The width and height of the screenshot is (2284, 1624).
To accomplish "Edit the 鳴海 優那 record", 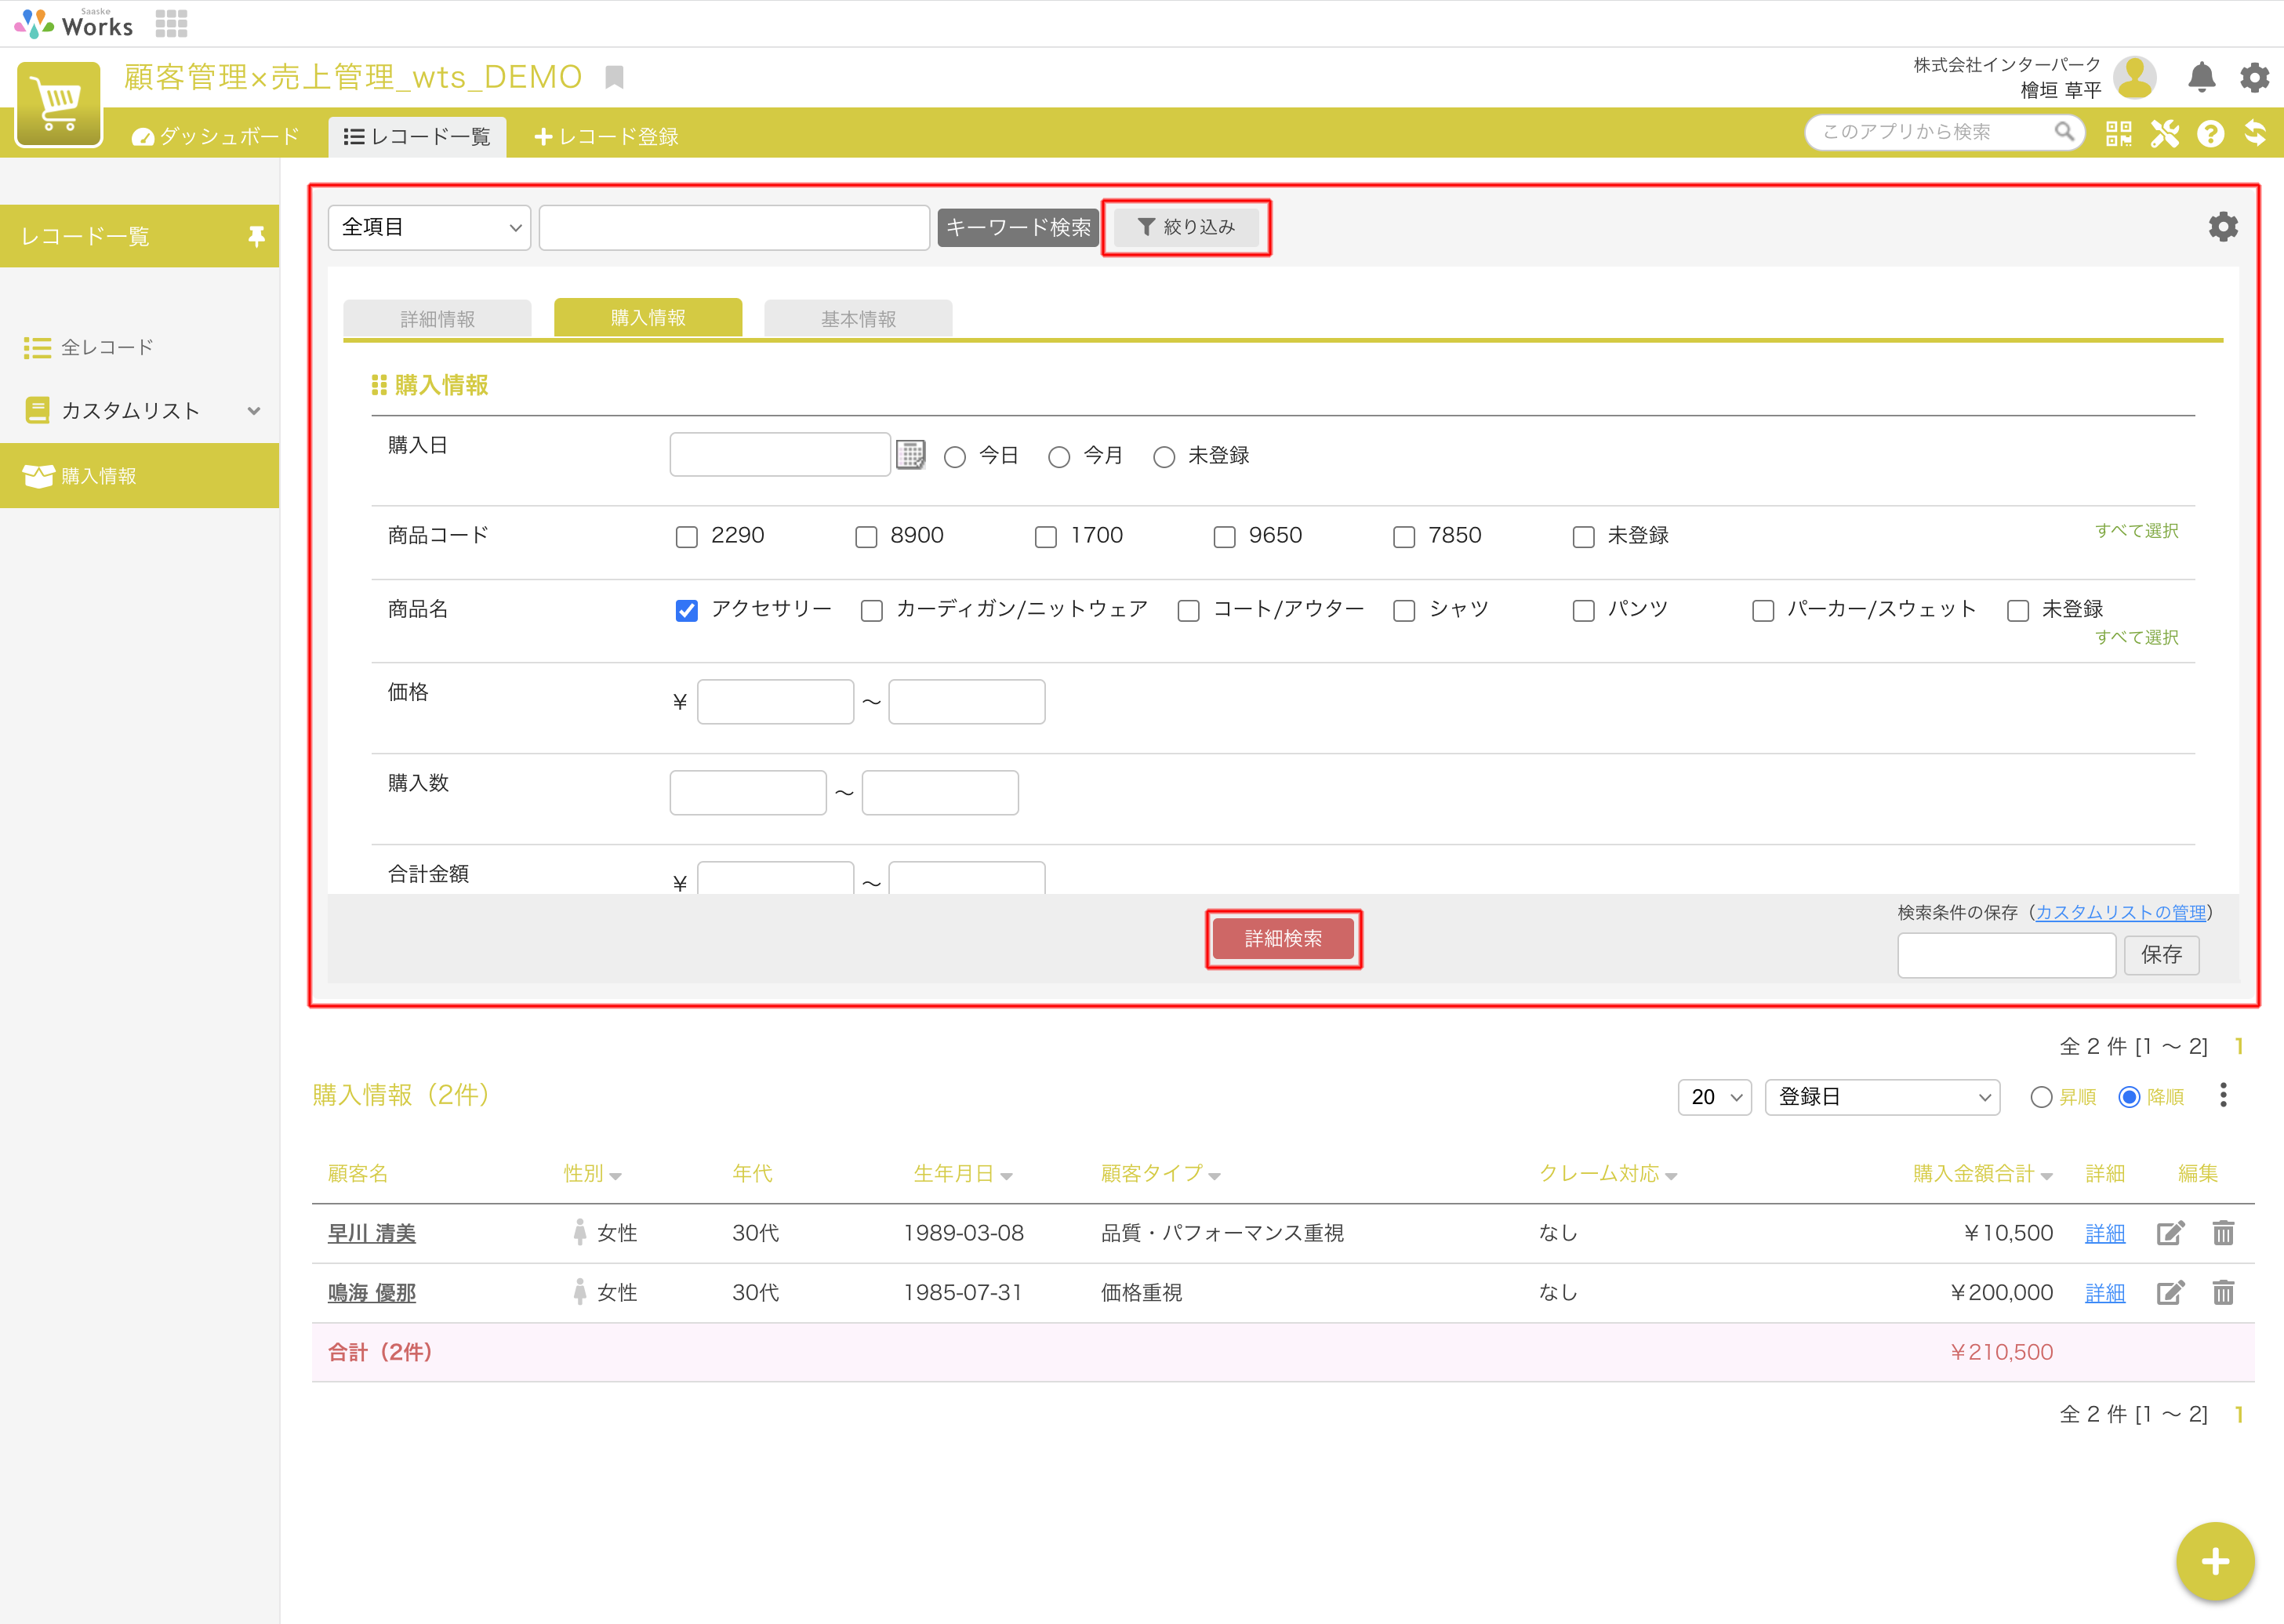I will coord(2170,1292).
